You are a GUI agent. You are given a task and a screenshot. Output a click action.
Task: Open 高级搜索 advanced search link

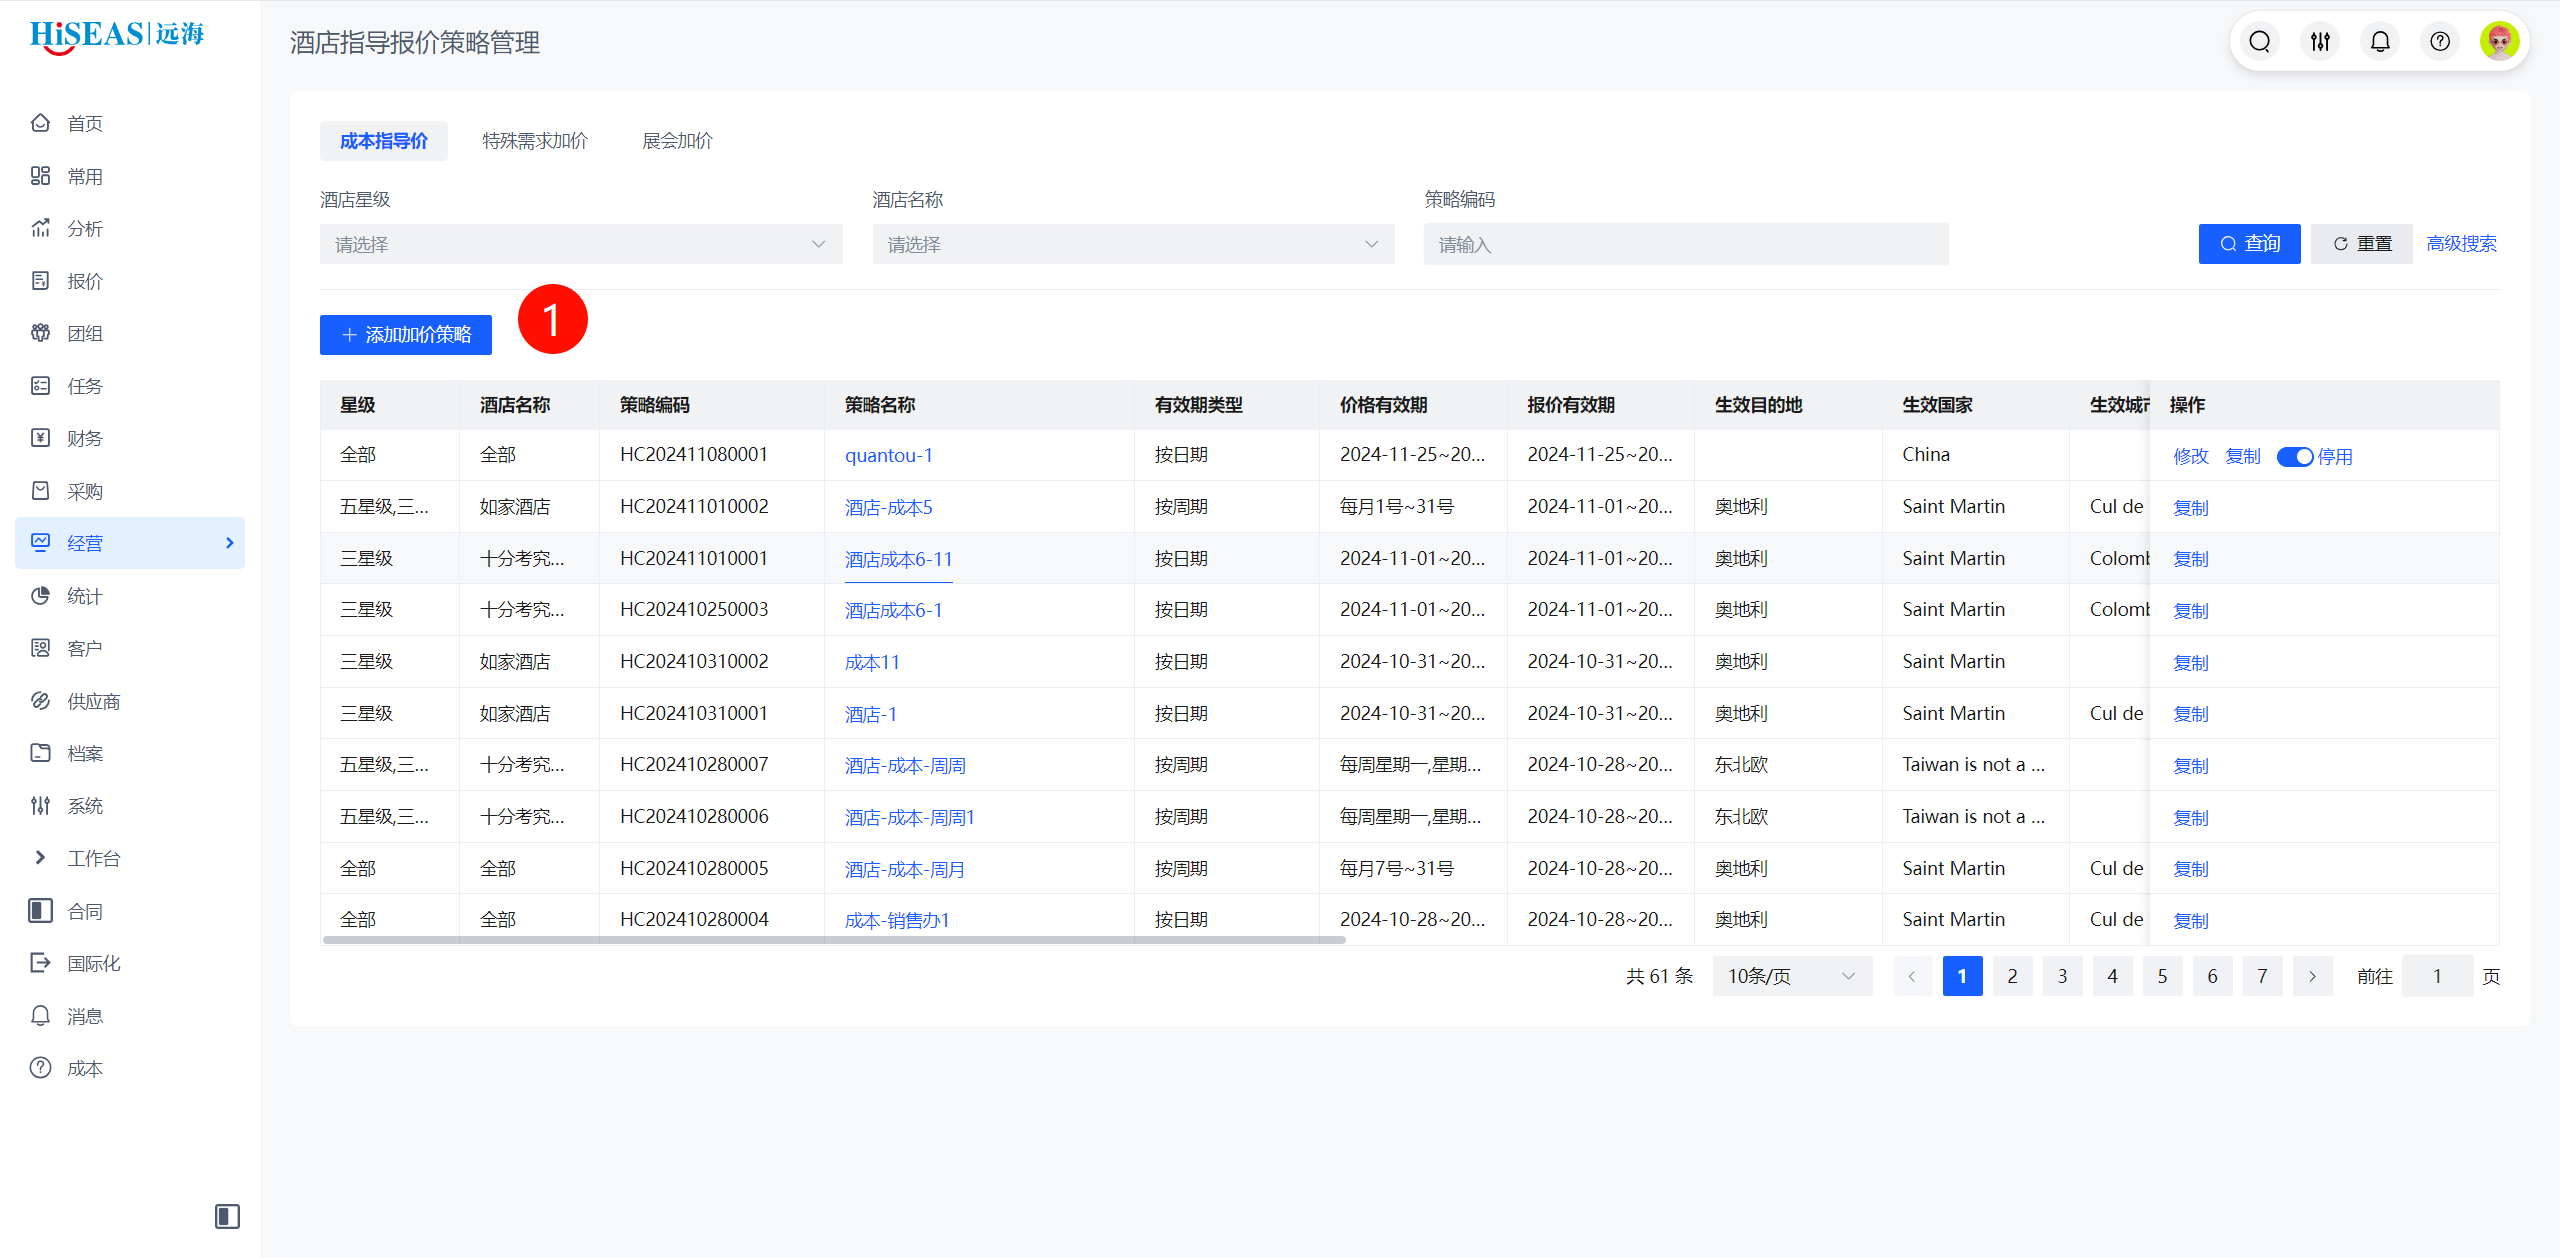pyautogui.click(x=2461, y=244)
